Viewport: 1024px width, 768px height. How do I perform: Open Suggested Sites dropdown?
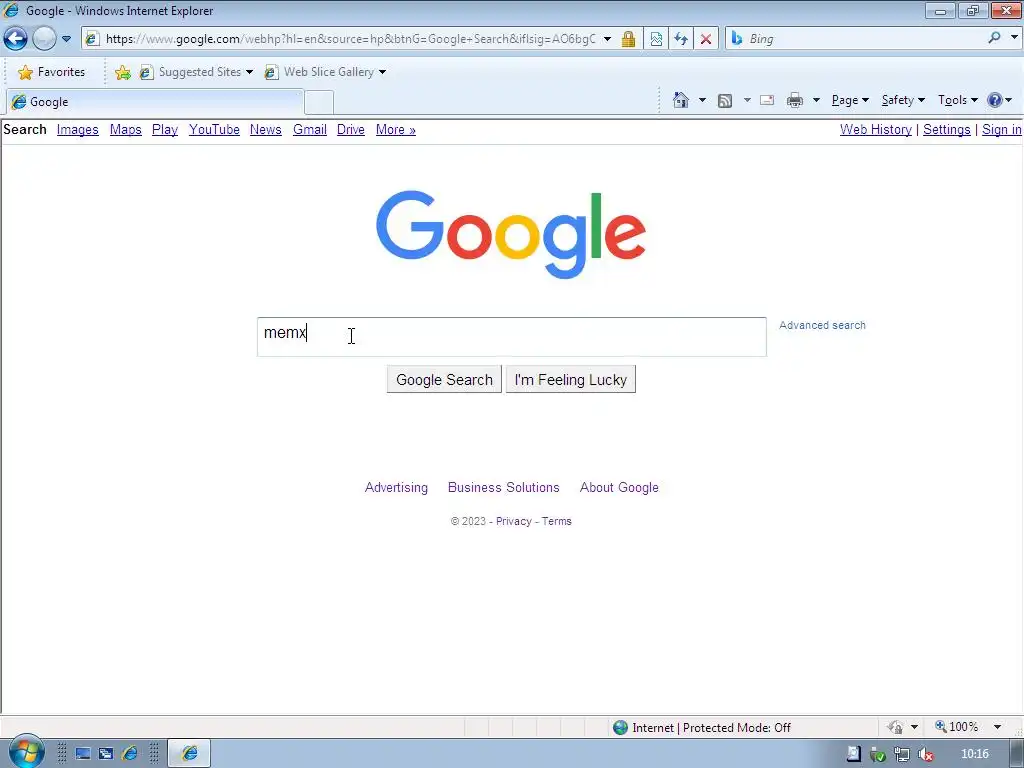(196, 72)
